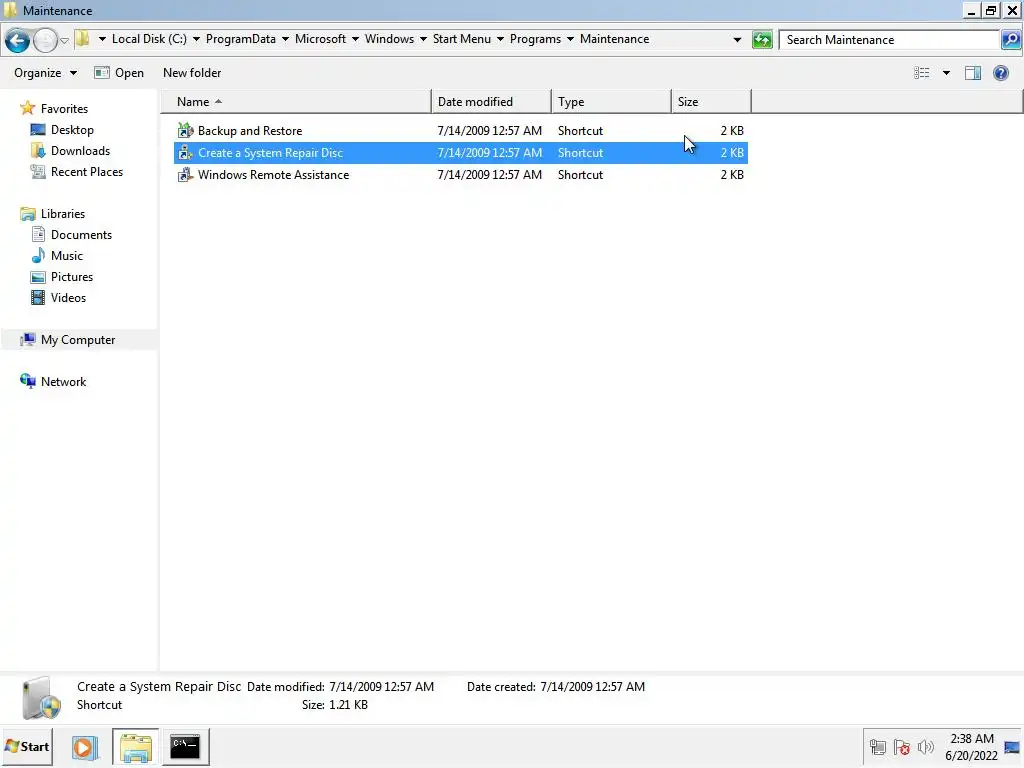Open the Pictures library
Viewport: 1024px width, 768px height.
72,276
